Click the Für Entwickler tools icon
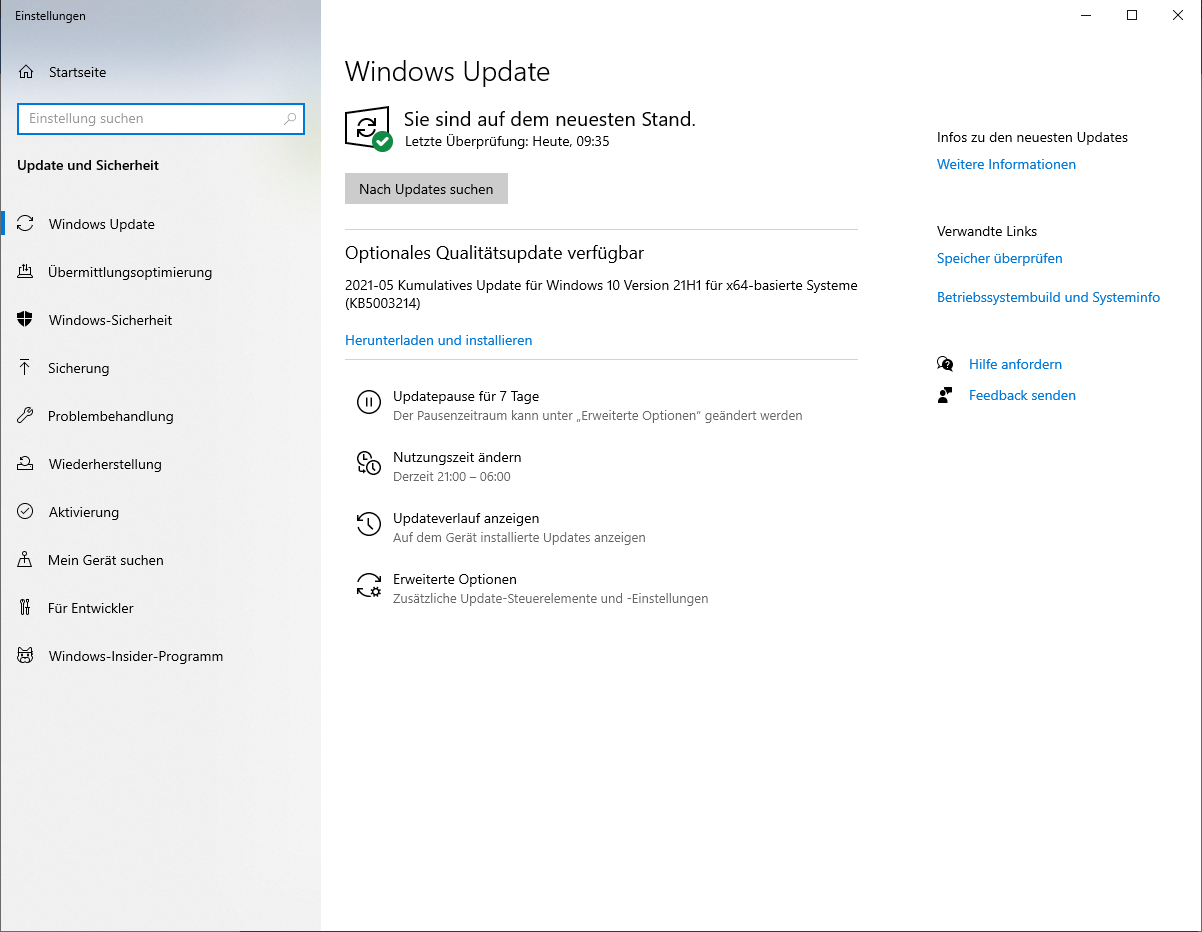This screenshot has width=1202, height=932. [x=26, y=608]
